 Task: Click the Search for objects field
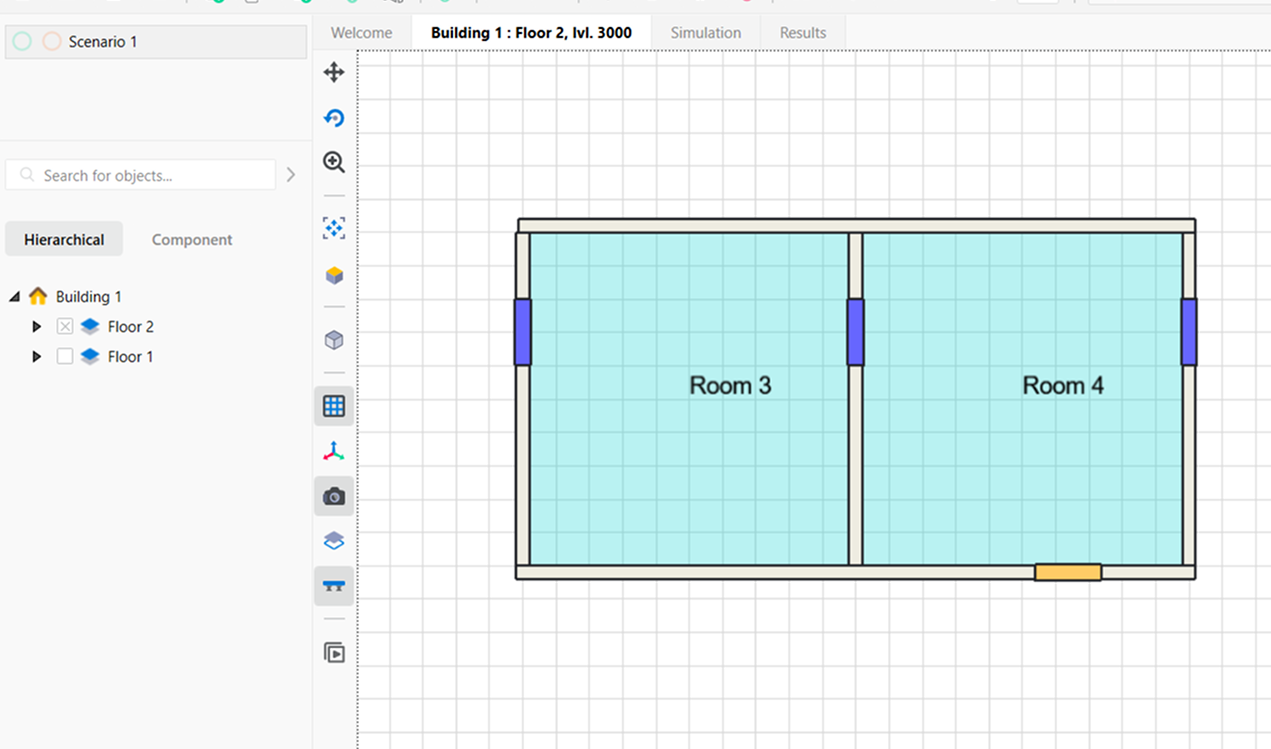point(150,175)
